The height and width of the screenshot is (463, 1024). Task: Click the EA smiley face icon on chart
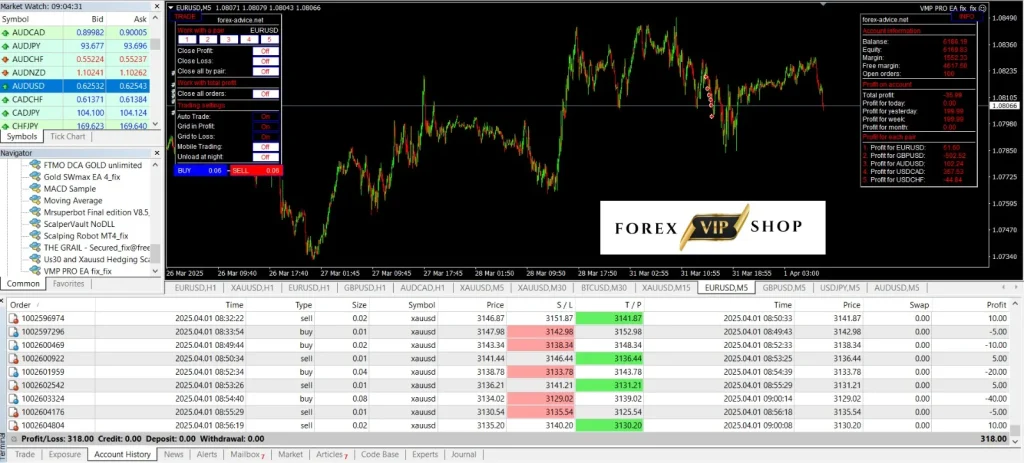pos(983,7)
